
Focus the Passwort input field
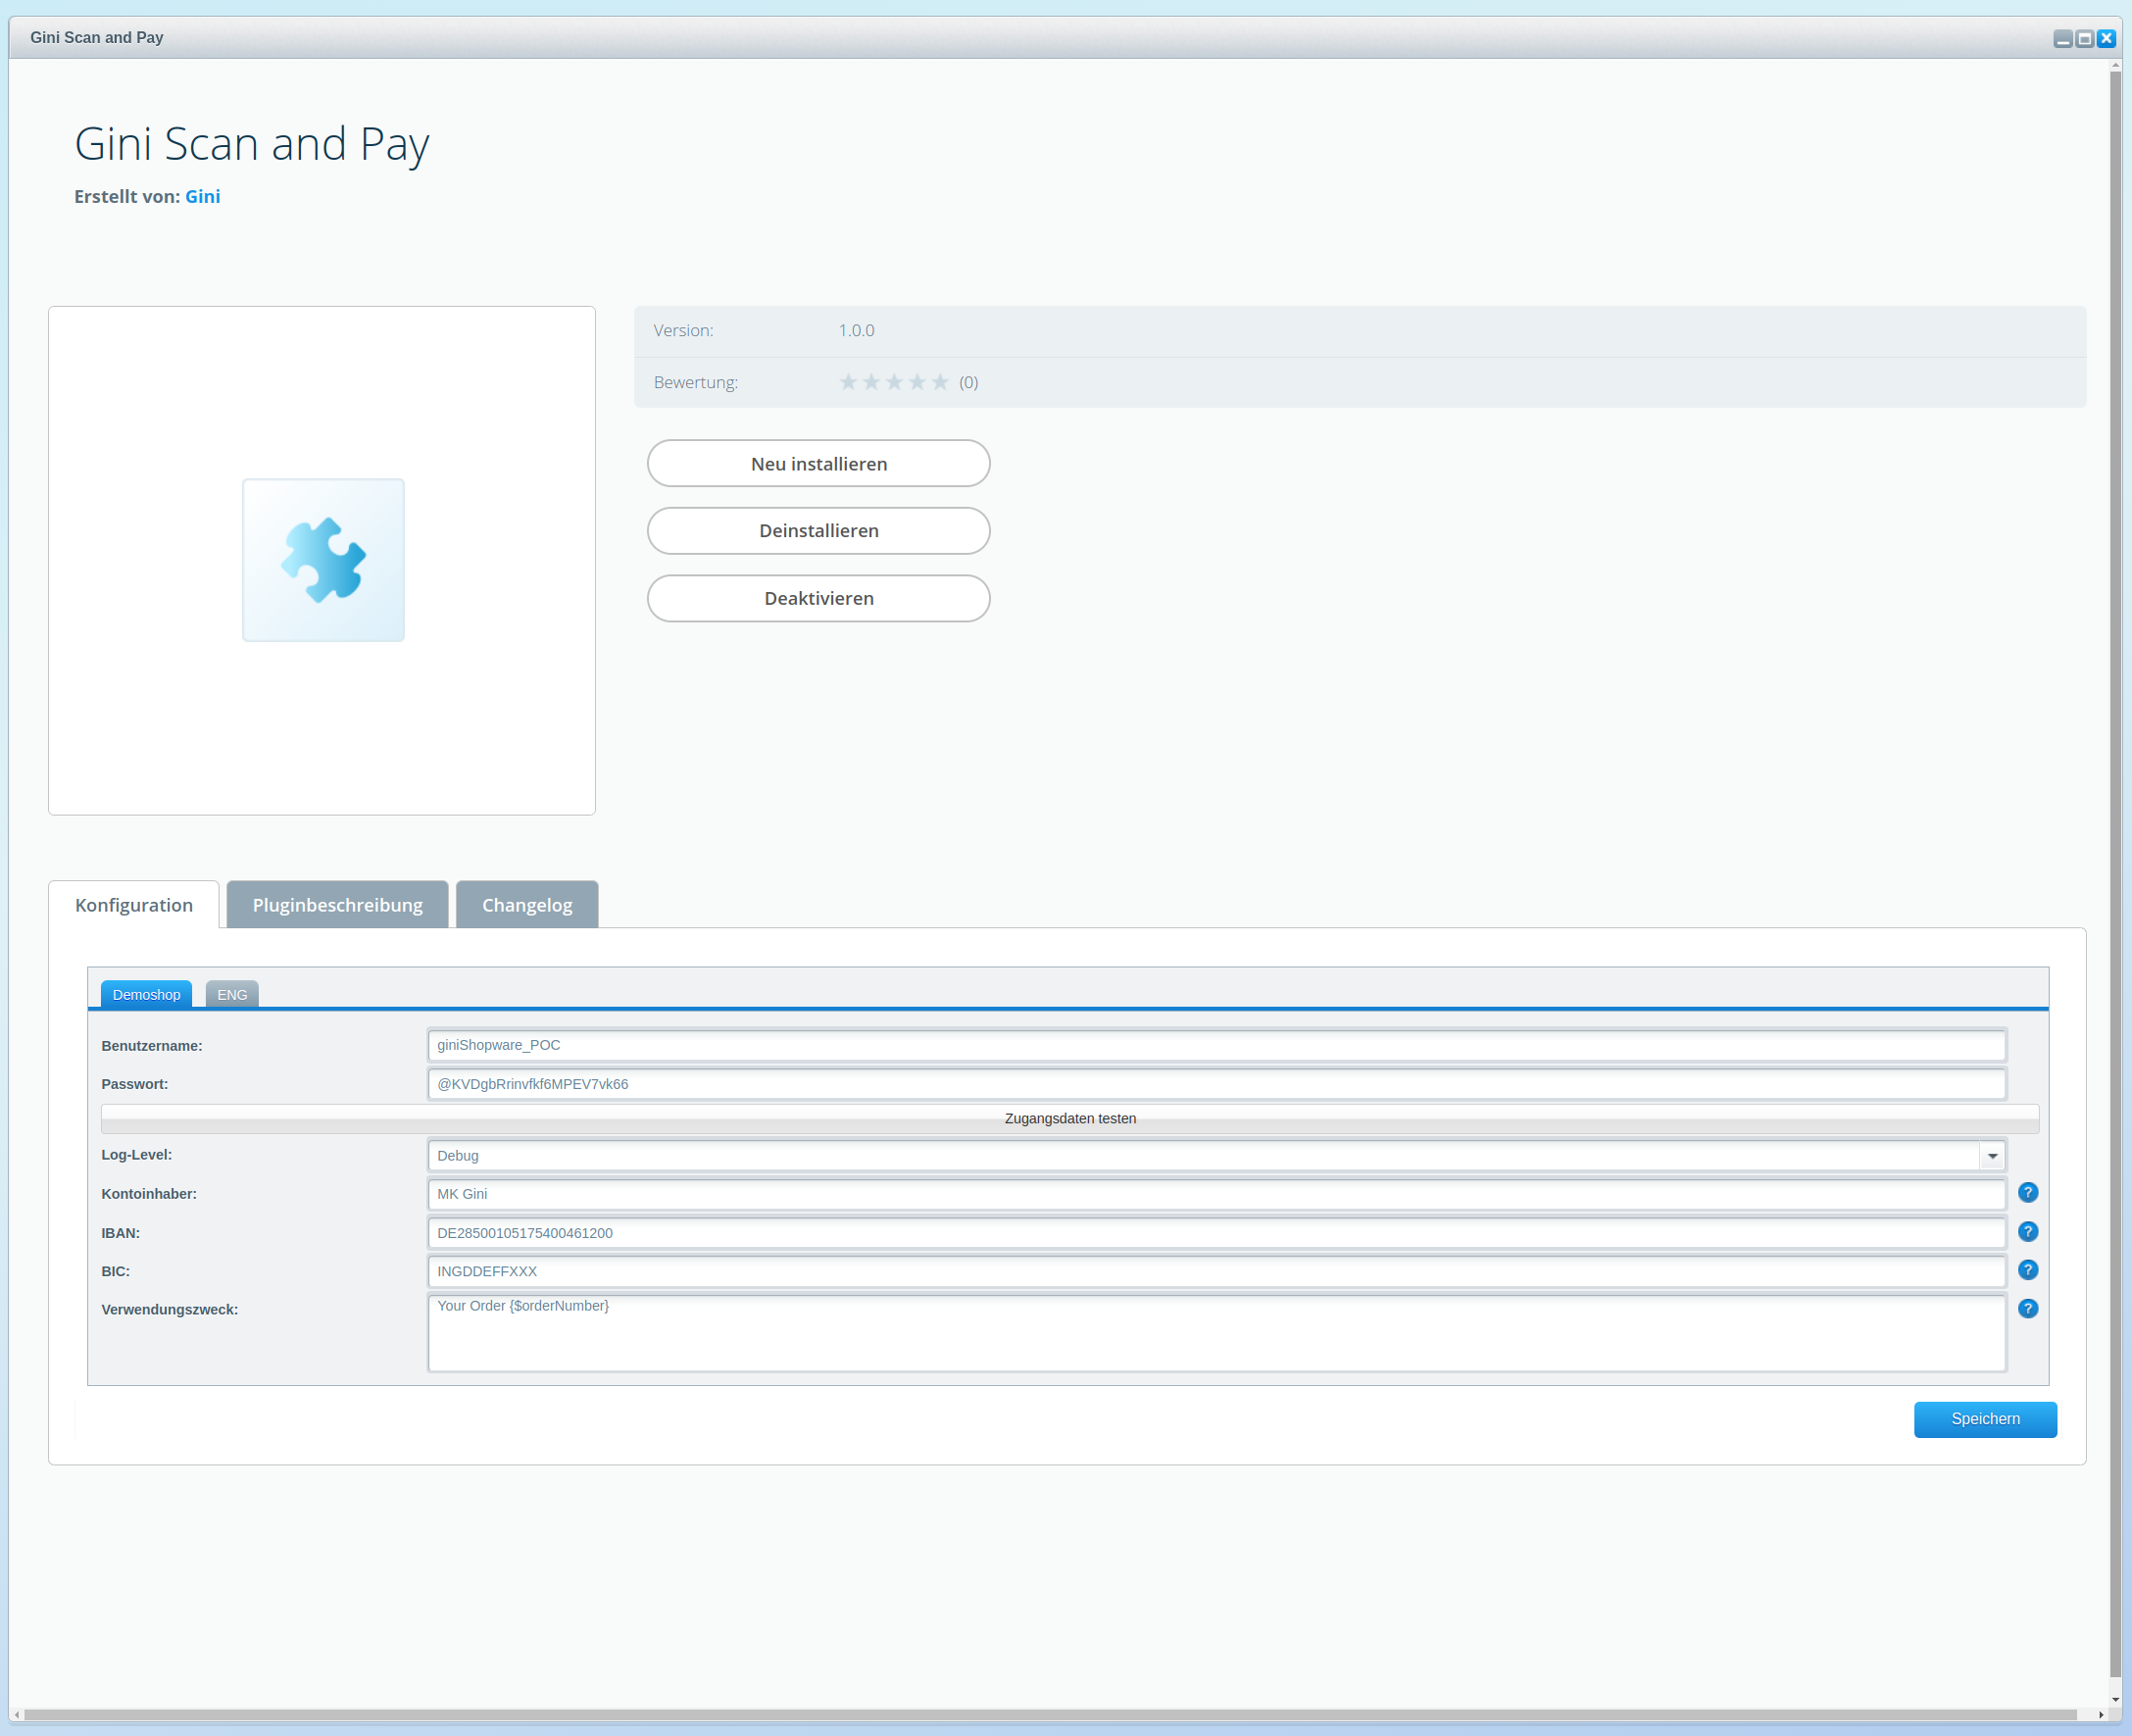(x=1216, y=1084)
